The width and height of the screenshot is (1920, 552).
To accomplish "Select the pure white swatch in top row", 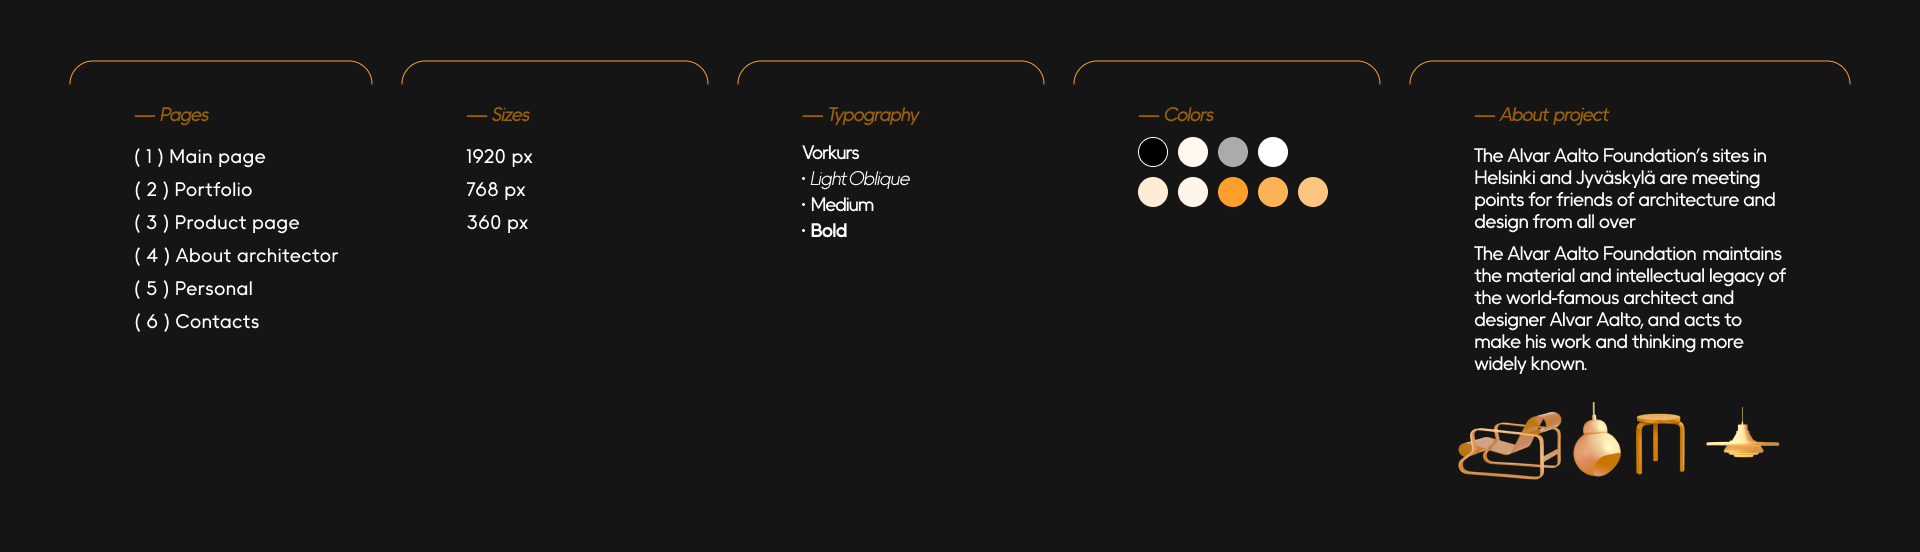I will pyautogui.click(x=1273, y=152).
